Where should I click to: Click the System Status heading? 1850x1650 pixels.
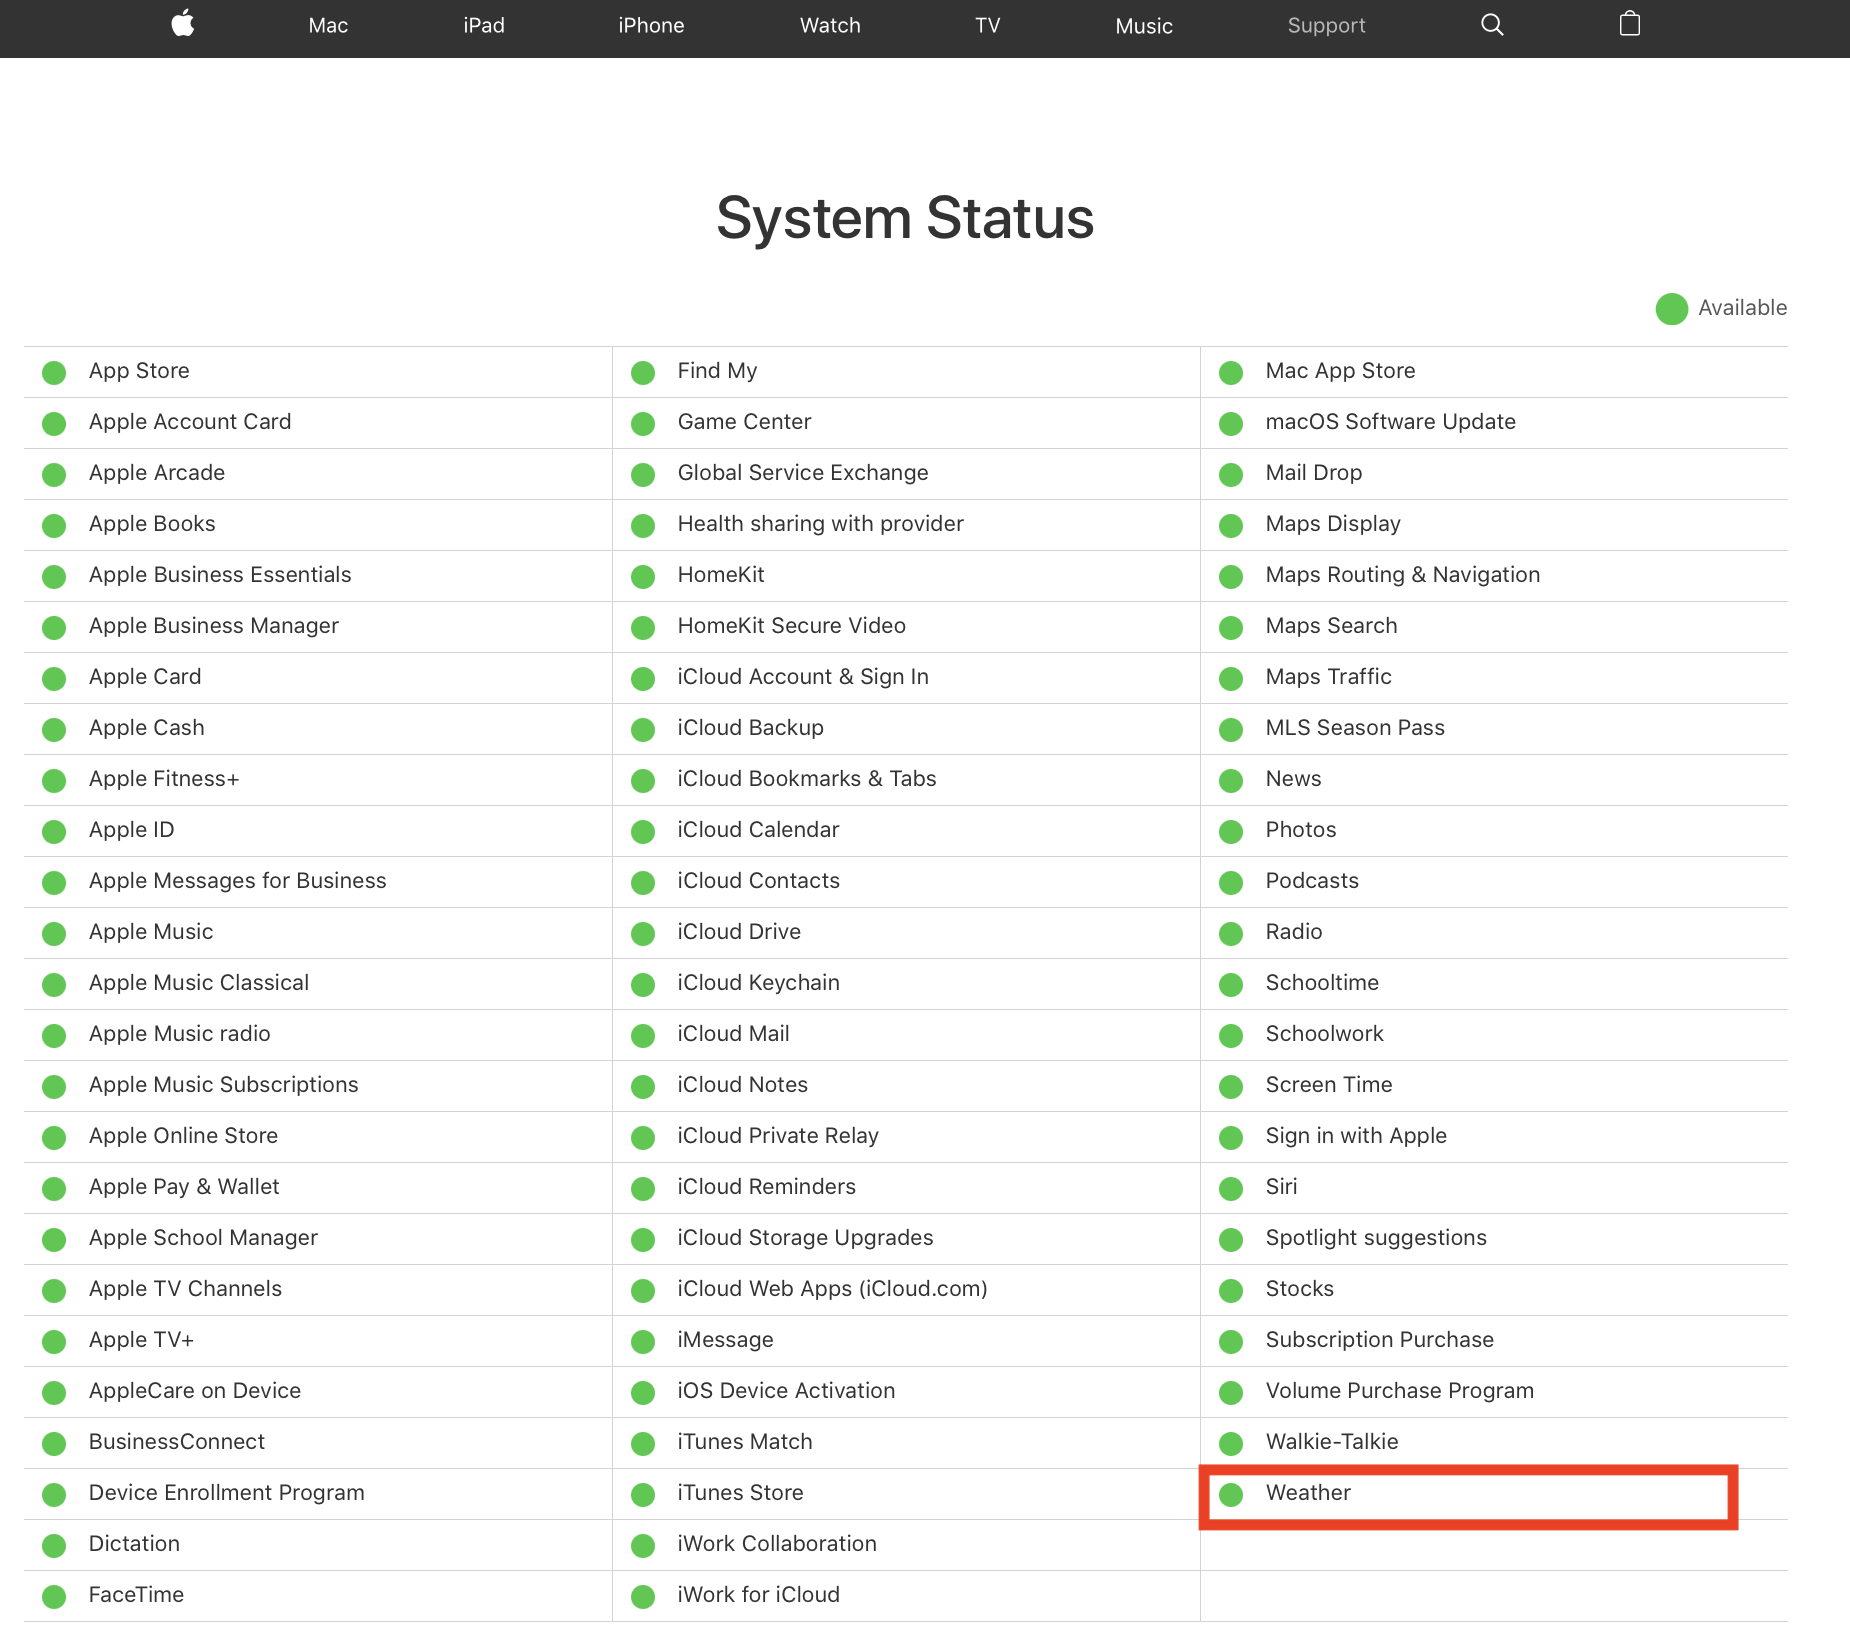[x=905, y=218]
